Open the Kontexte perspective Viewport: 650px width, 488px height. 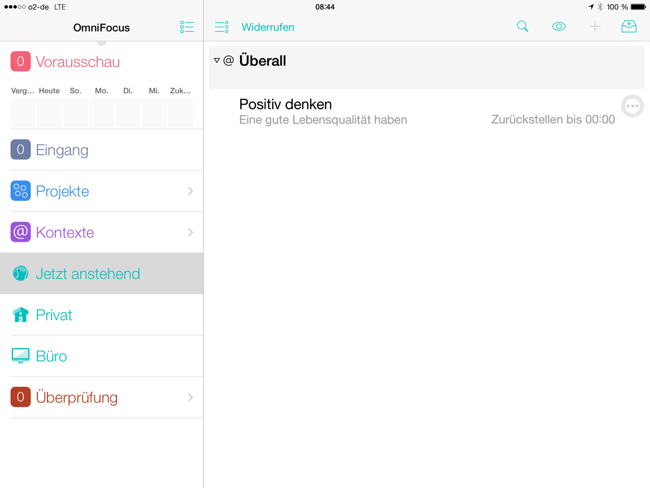point(64,232)
